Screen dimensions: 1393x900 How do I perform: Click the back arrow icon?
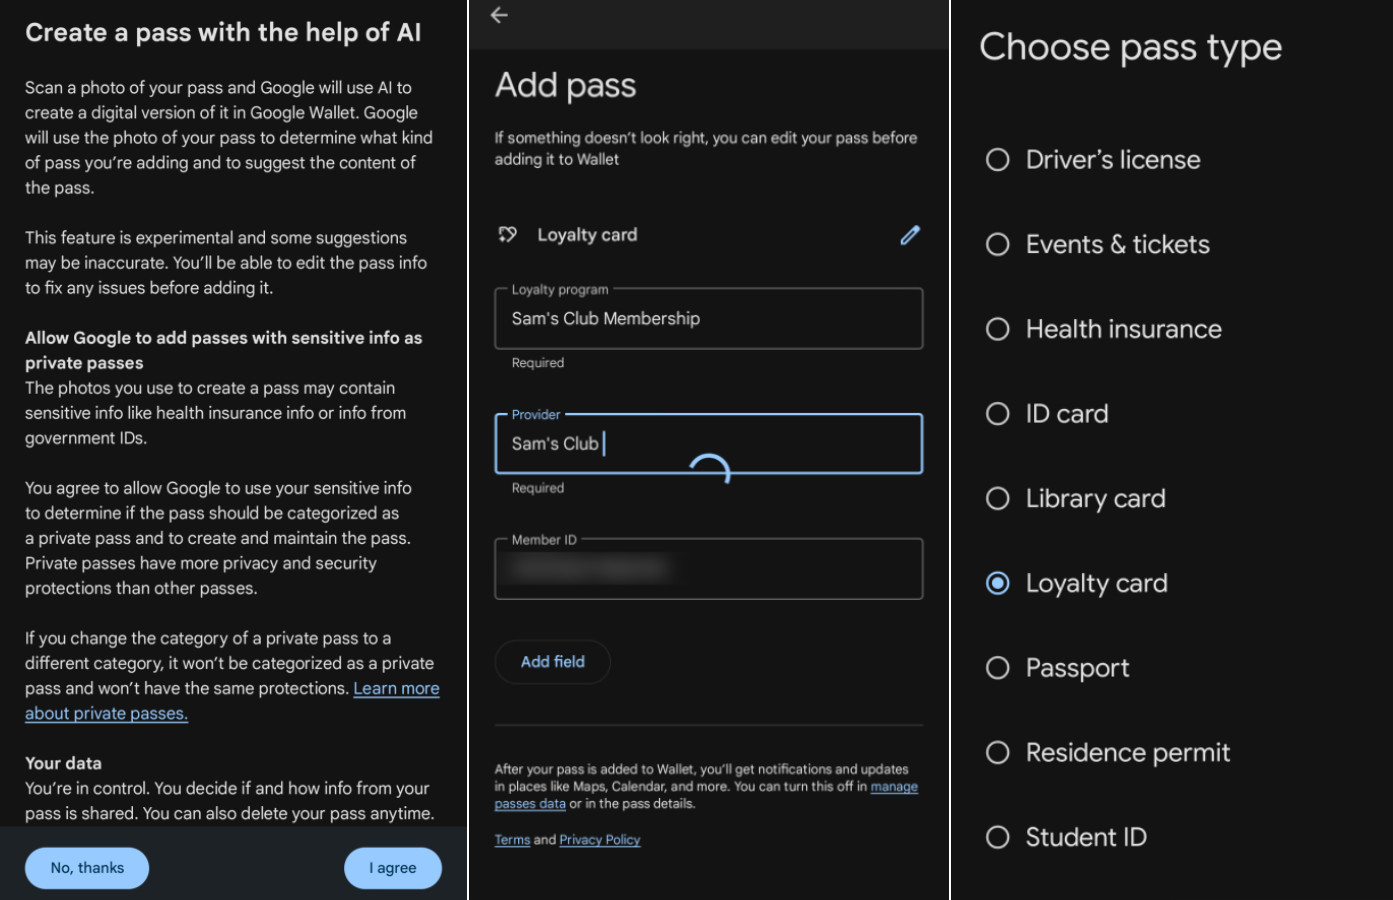(x=499, y=15)
